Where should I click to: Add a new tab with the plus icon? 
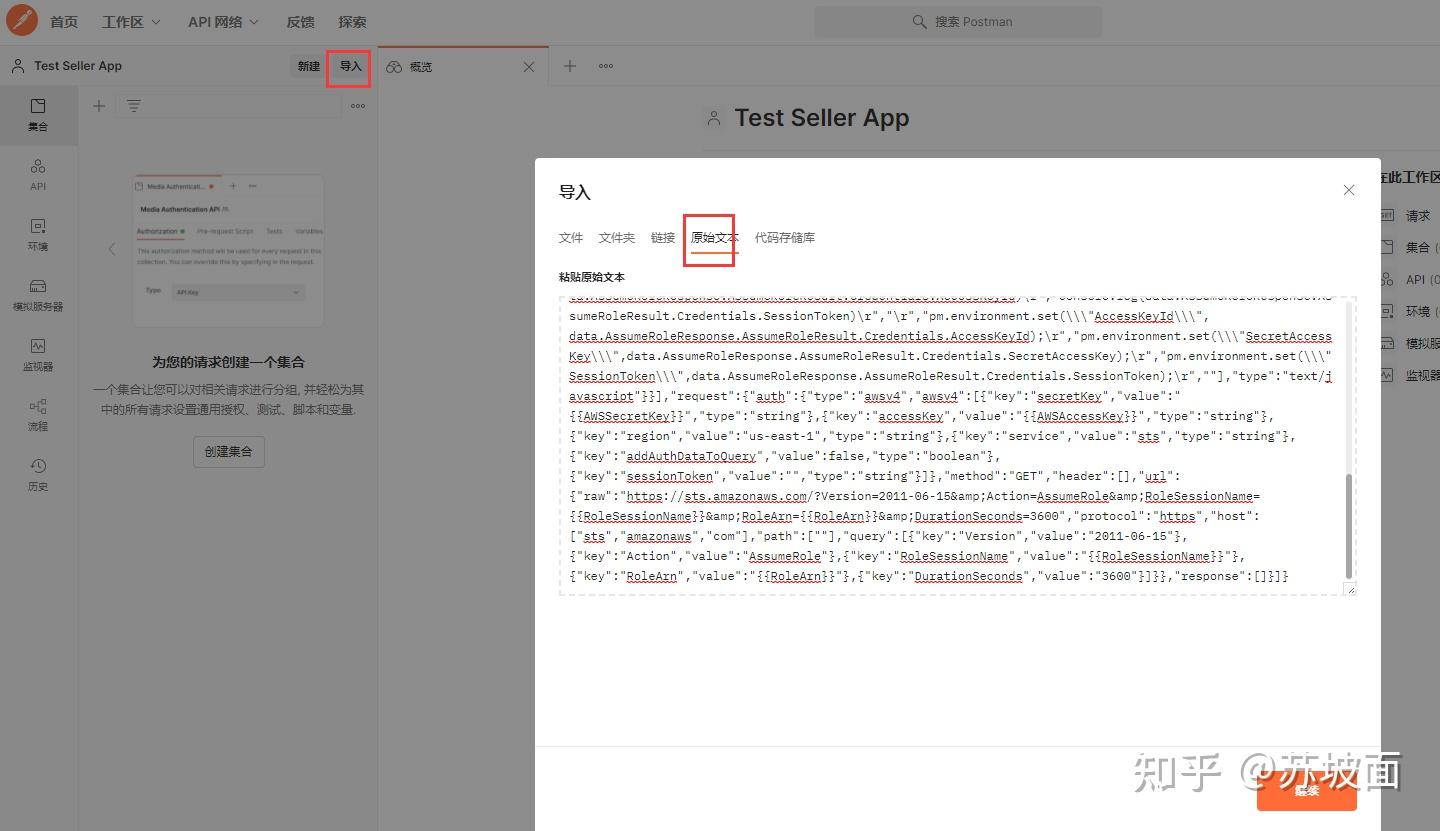click(x=570, y=66)
